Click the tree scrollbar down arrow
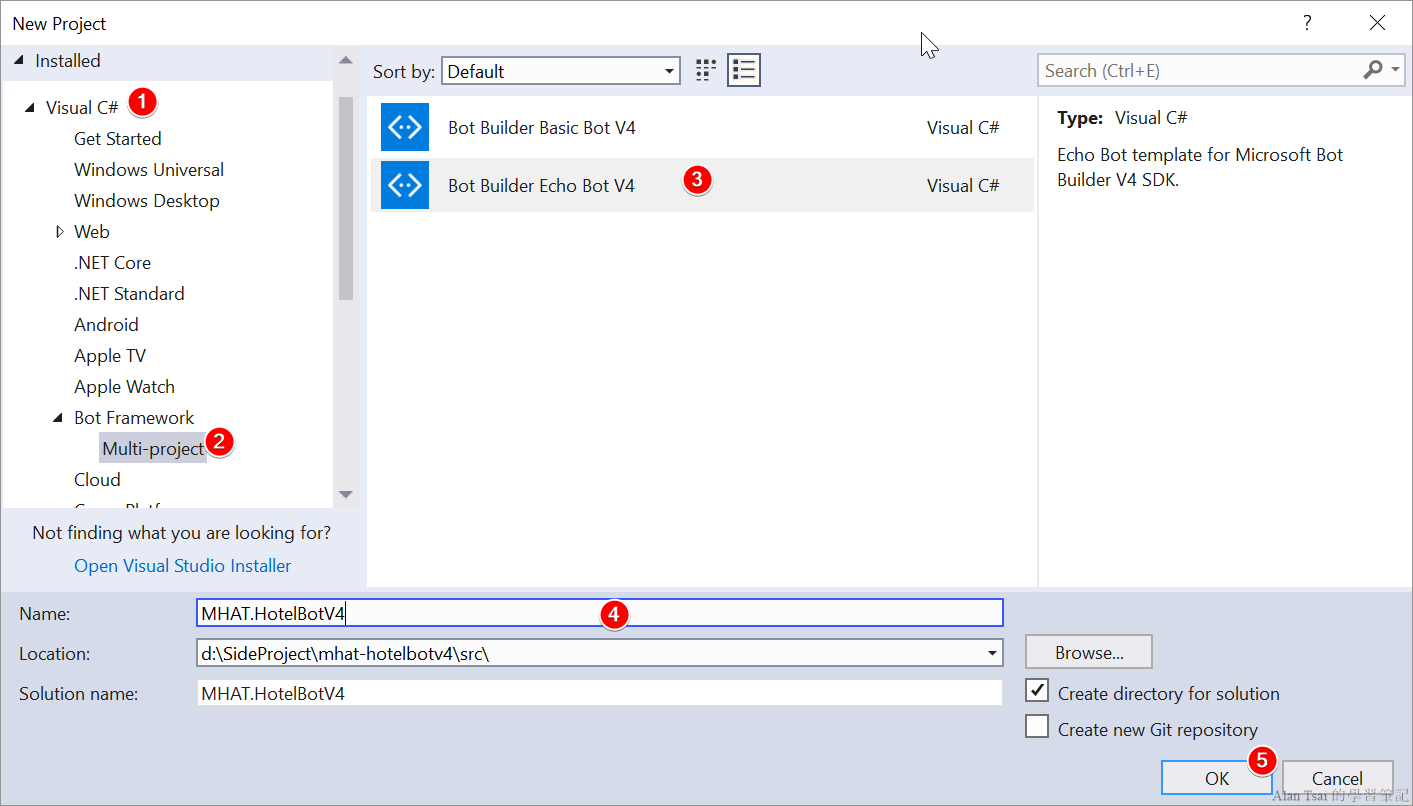 [346, 495]
